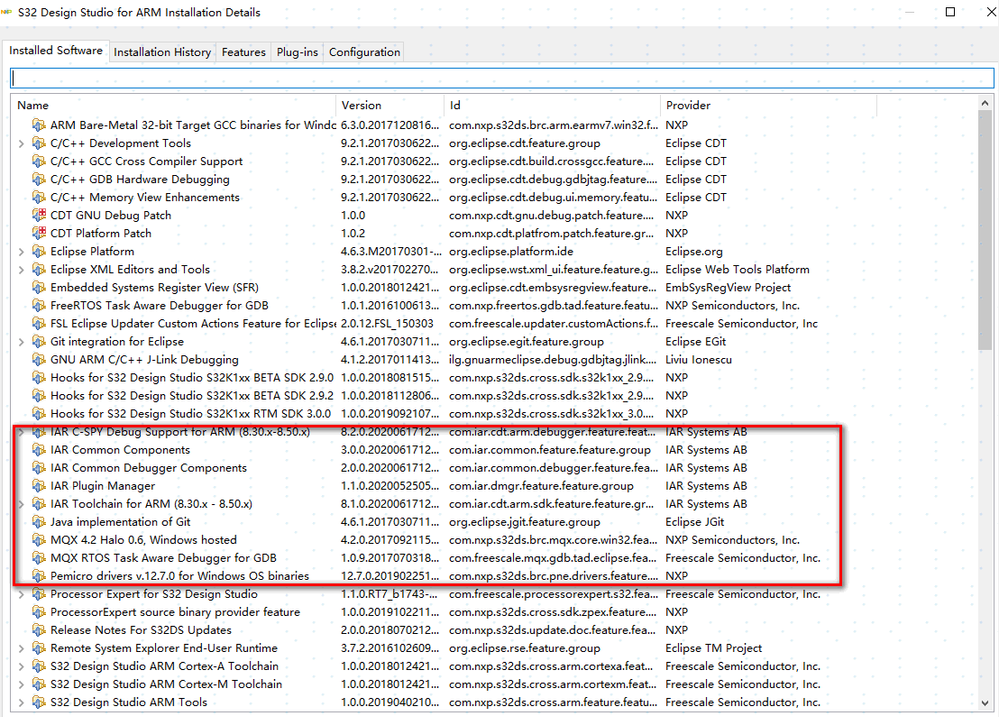999x717 pixels.
Task: Expand IAR Toolchain for ARM node
Action: (21, 505)
